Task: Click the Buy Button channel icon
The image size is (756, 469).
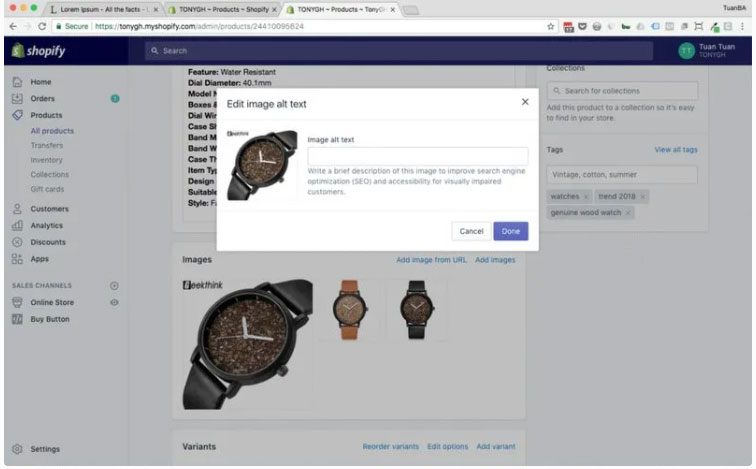Action: tap(17, 319)
